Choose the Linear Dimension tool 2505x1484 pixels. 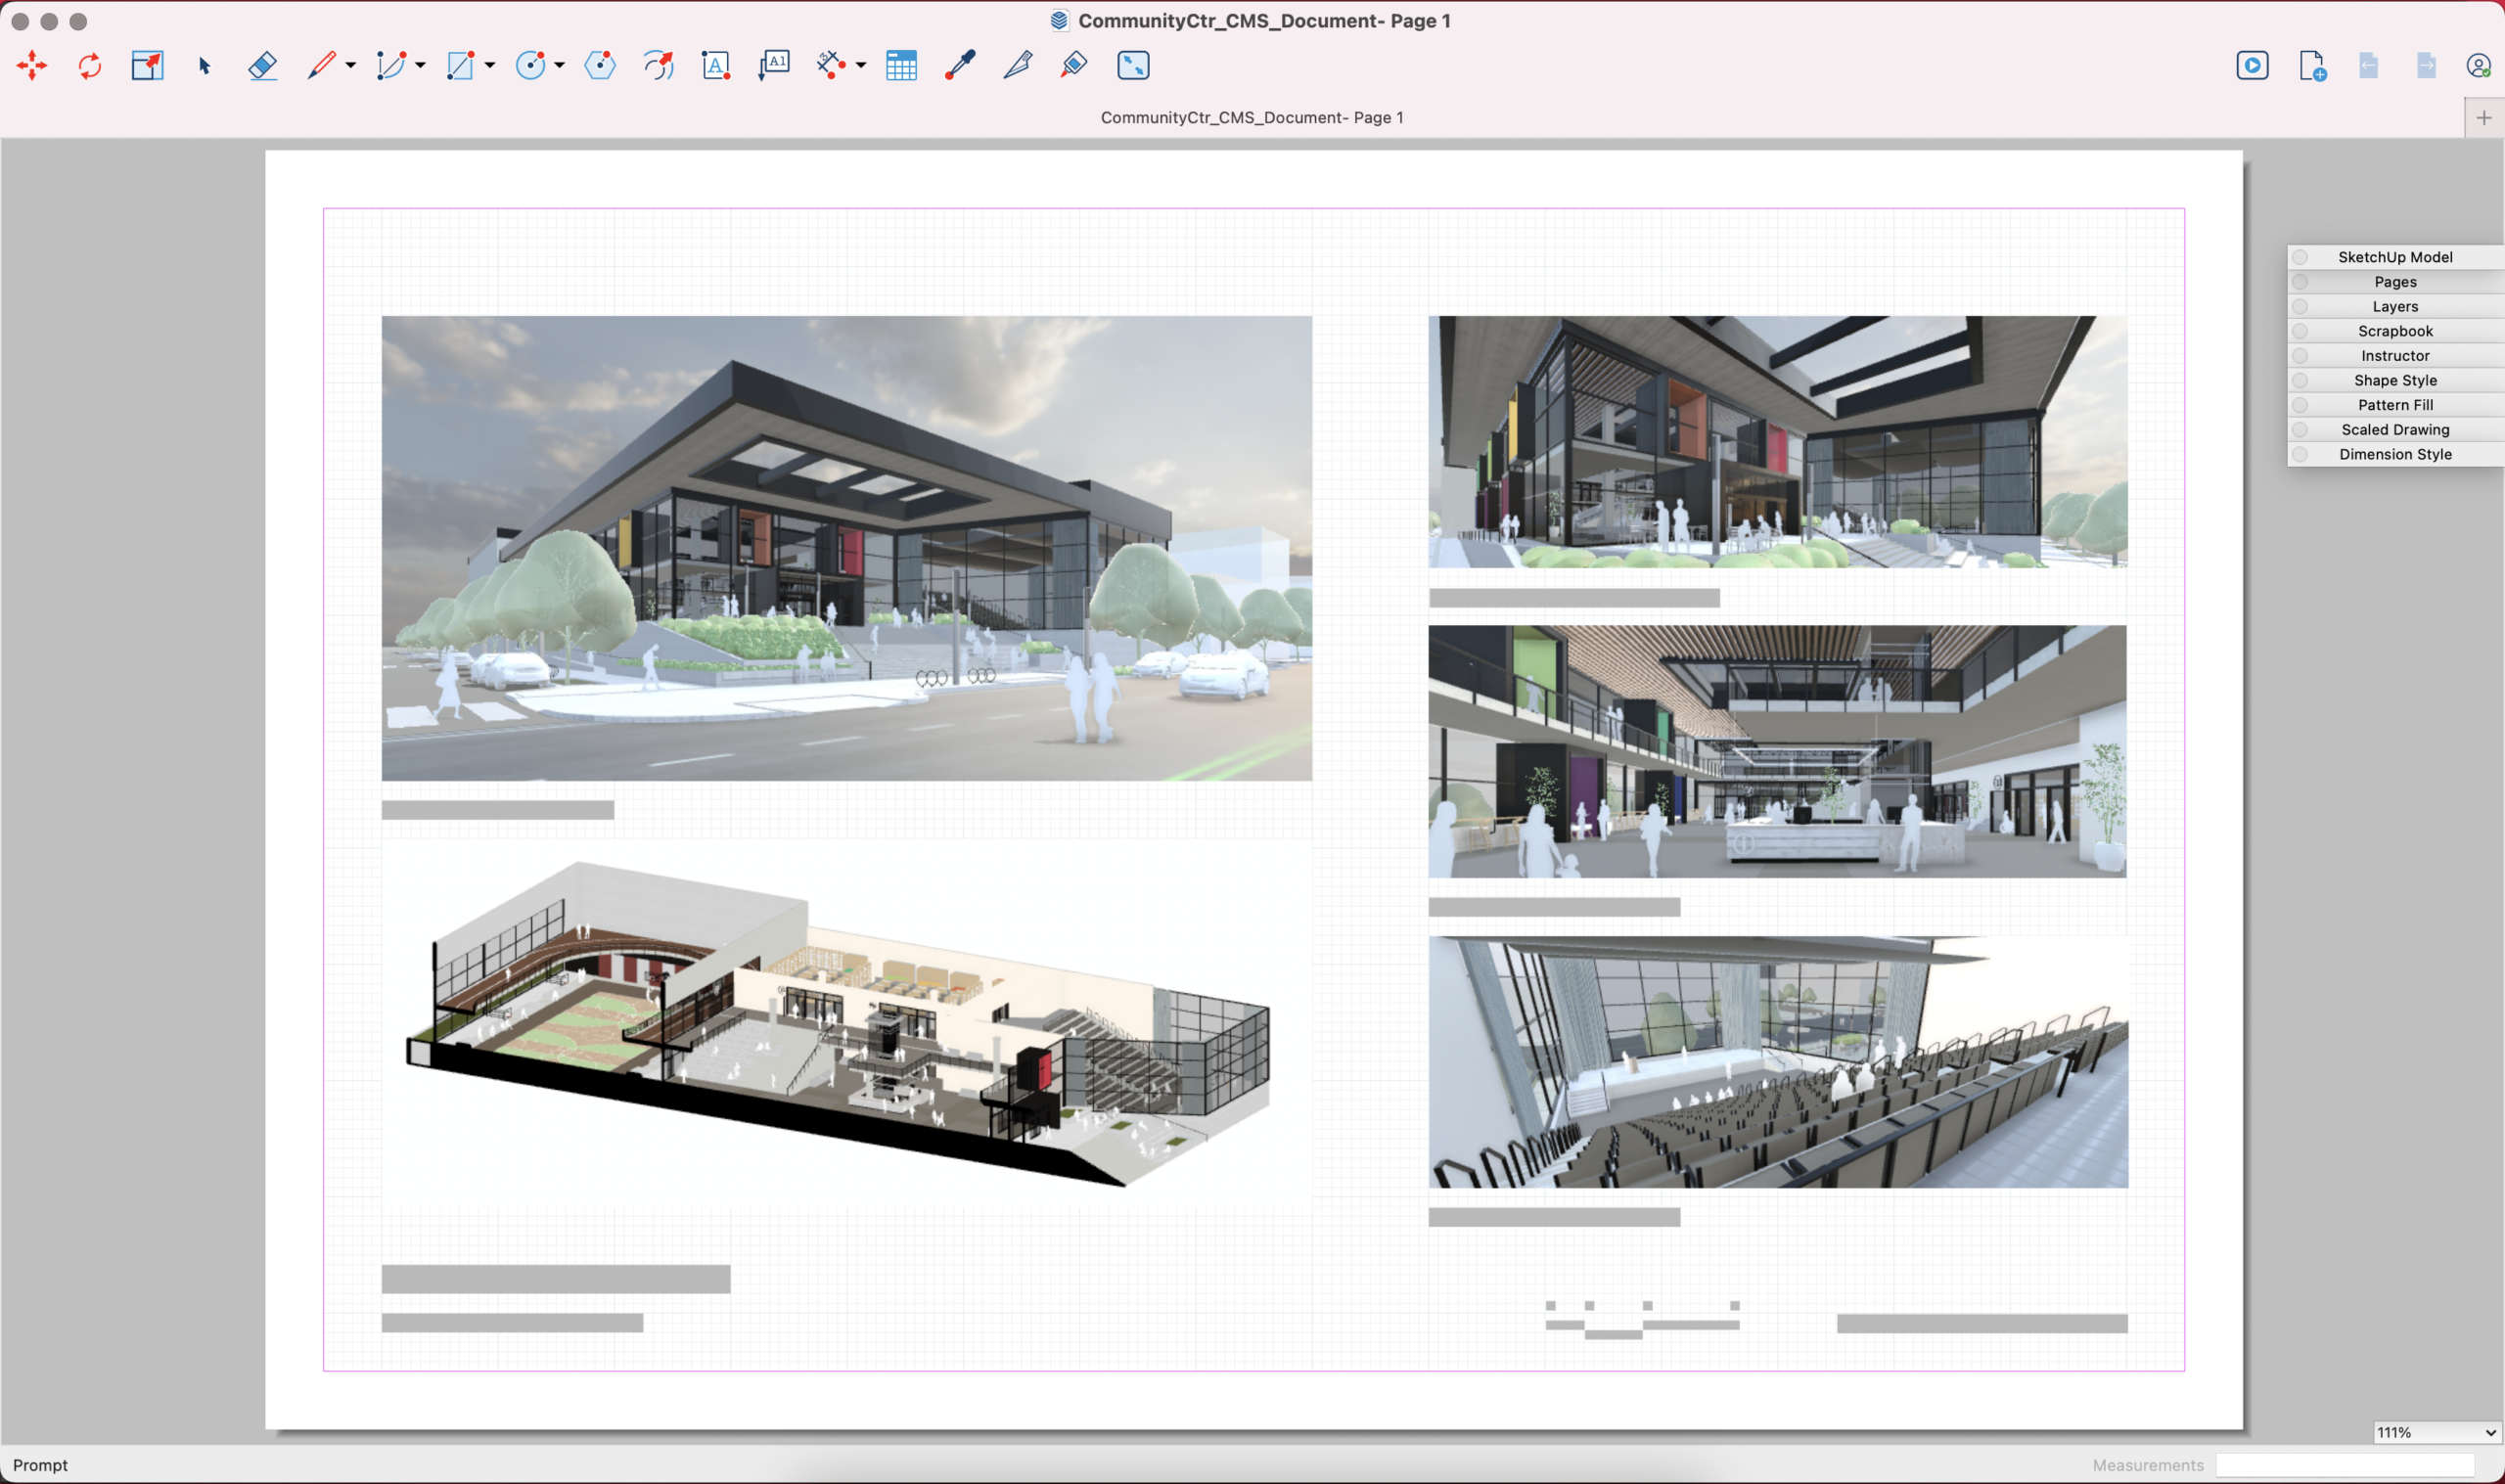[x=831, y=66]
